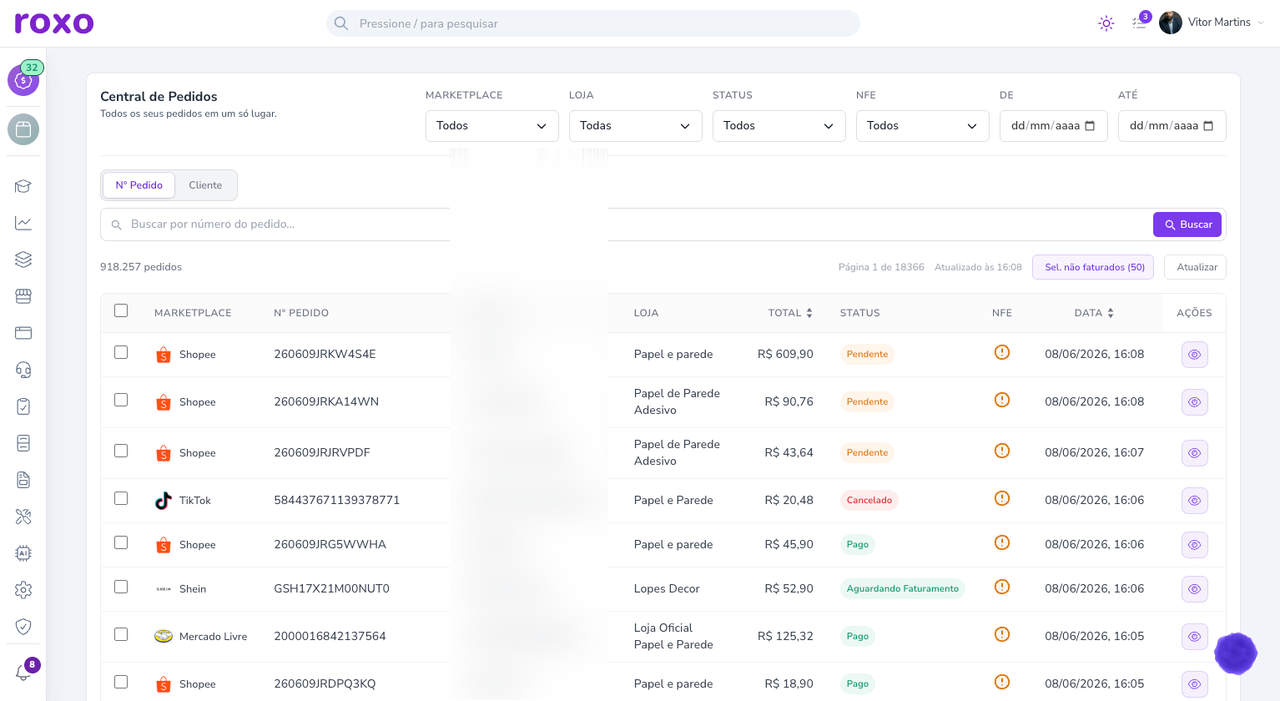Open the headset support sidebar icon

tap(23, 370)
